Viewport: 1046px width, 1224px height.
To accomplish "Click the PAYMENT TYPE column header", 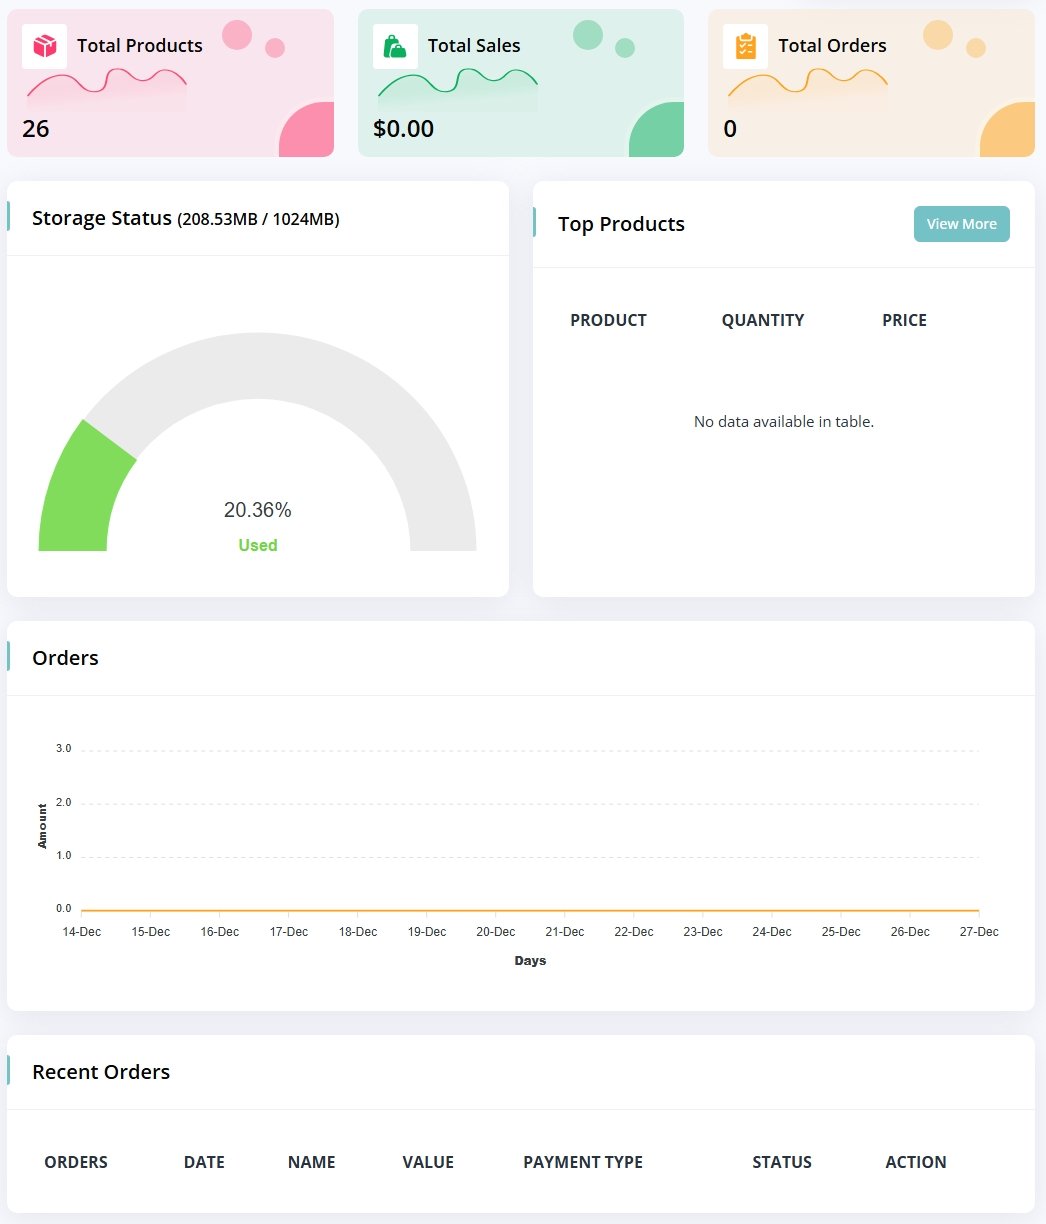I will 582,1162.
